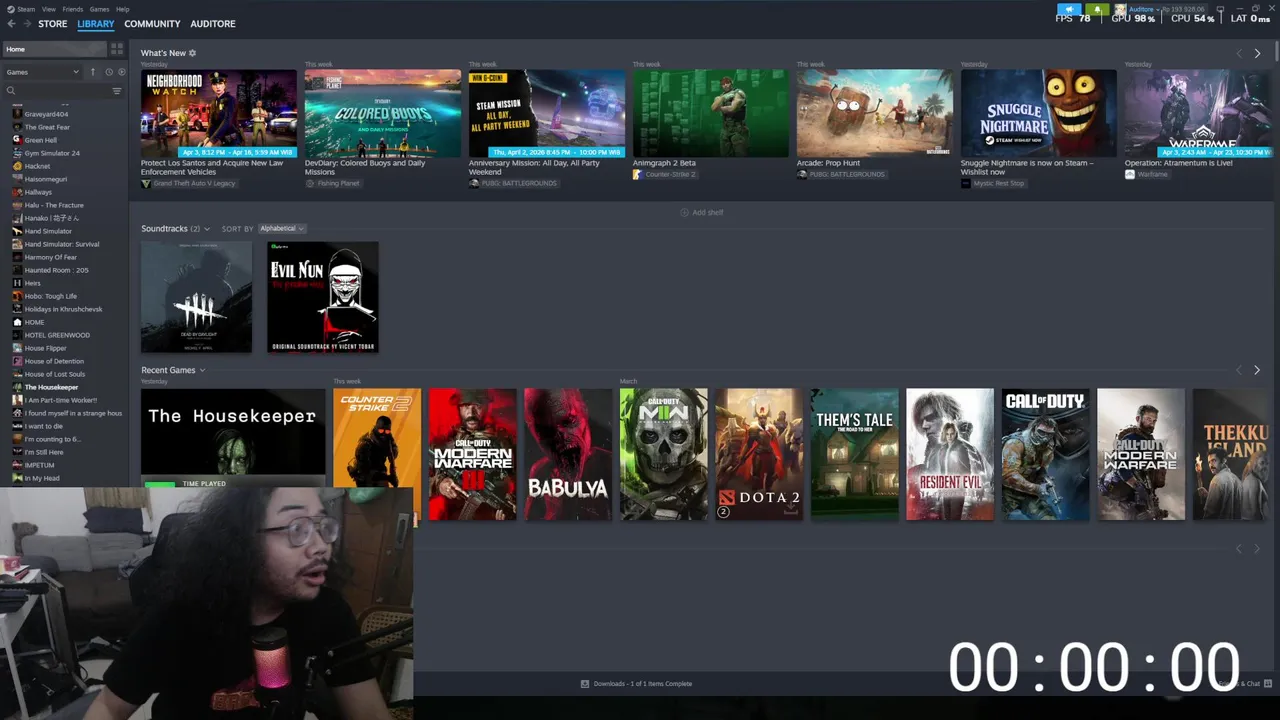Image resolution: width=1280 pixels, height=720 pixels.
Task: Open What's New settings gear
Action: click(x=193, y=53)
